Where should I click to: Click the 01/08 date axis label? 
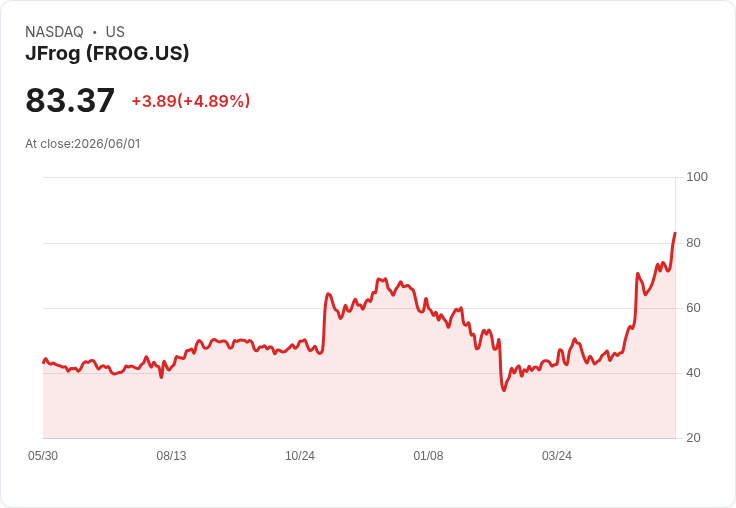(x=428, y=456)
